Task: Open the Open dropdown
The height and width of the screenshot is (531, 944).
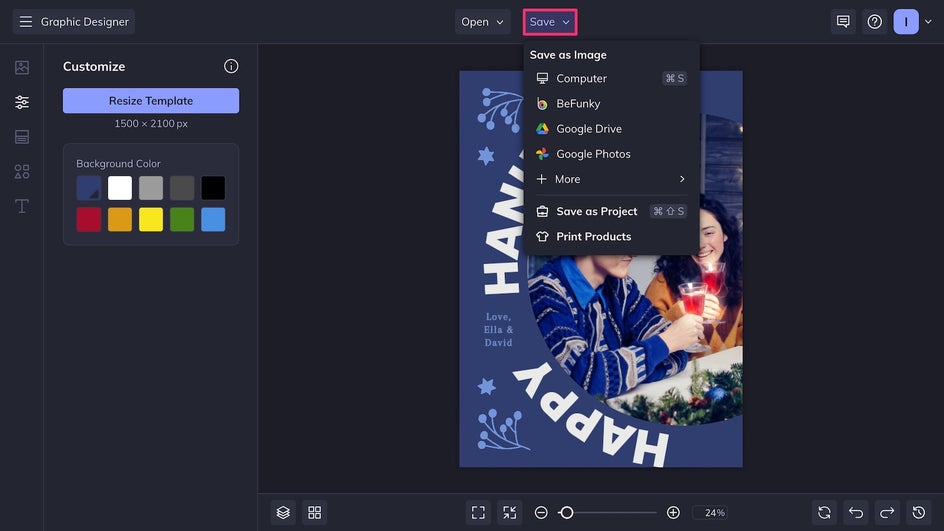Action: pos(482,22)
